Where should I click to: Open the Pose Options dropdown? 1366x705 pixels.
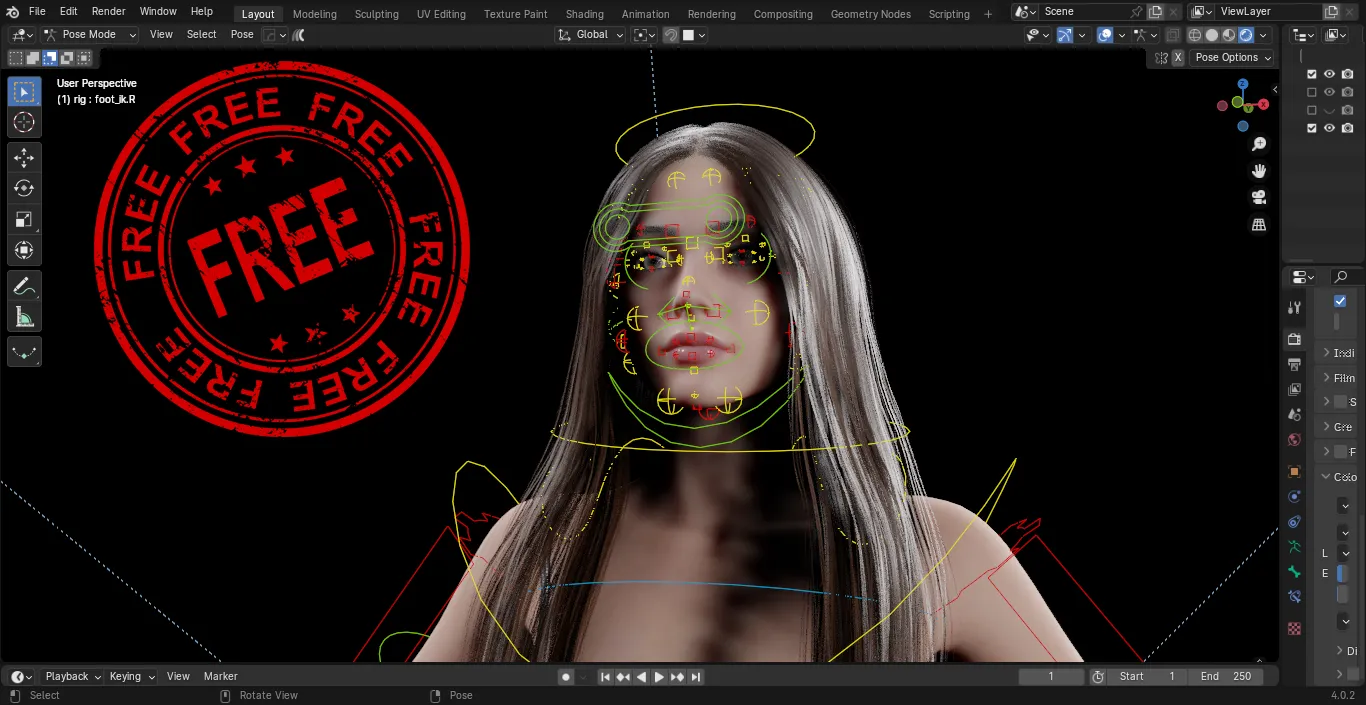coord(1233,57)
